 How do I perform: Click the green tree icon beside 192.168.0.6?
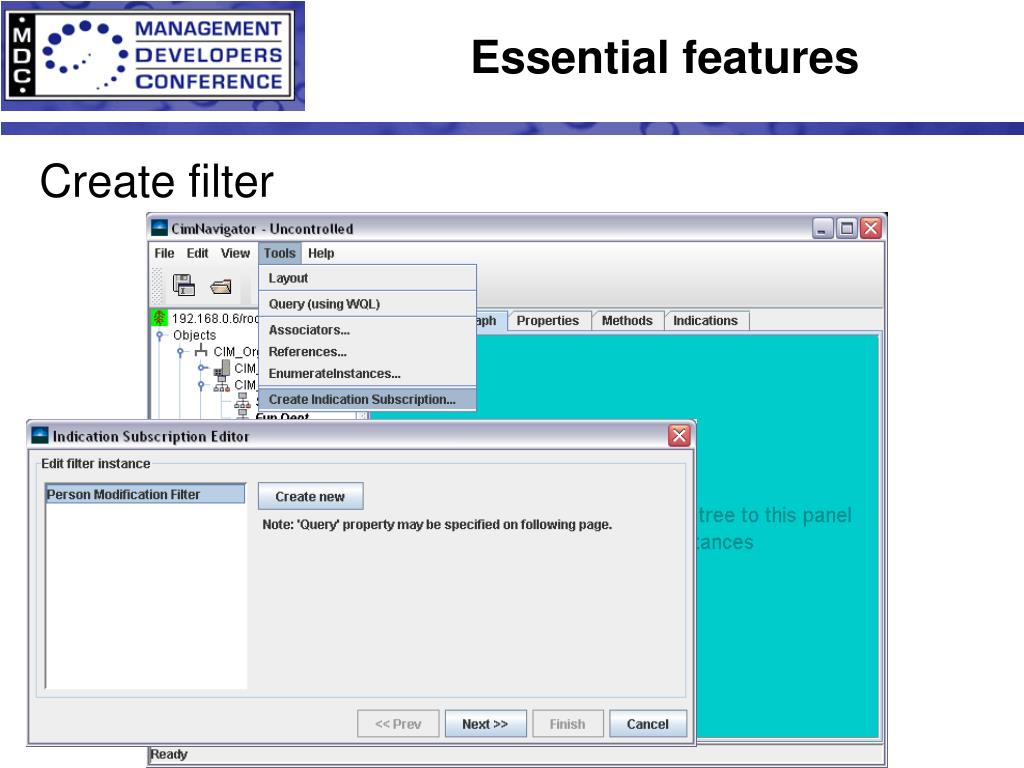(x=159, y=318)
